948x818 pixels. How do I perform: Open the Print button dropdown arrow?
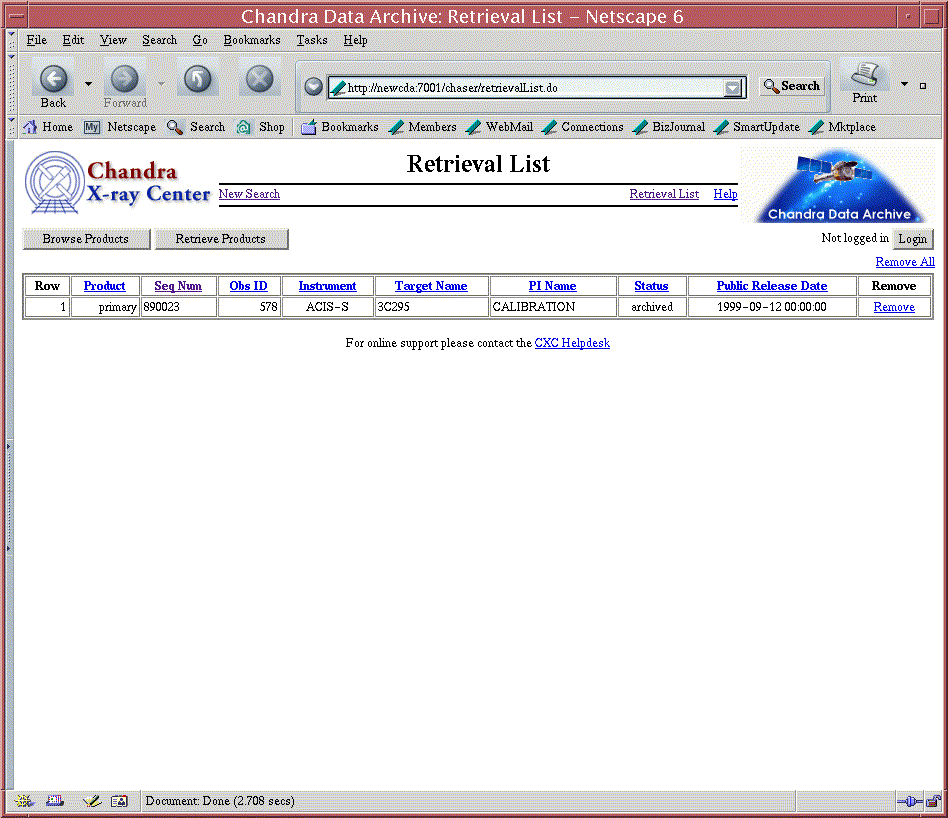point(904,84)
